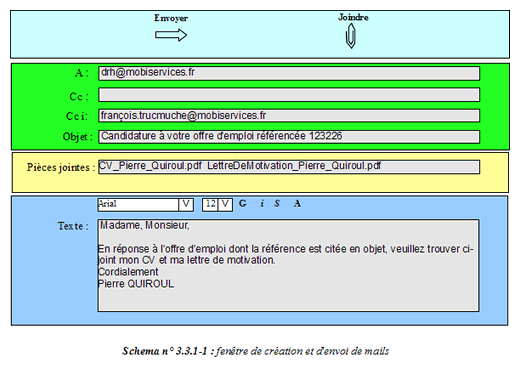Click the 'Pierre QUIROUL' signature line

pyautogui.click(x=136, y=284)
